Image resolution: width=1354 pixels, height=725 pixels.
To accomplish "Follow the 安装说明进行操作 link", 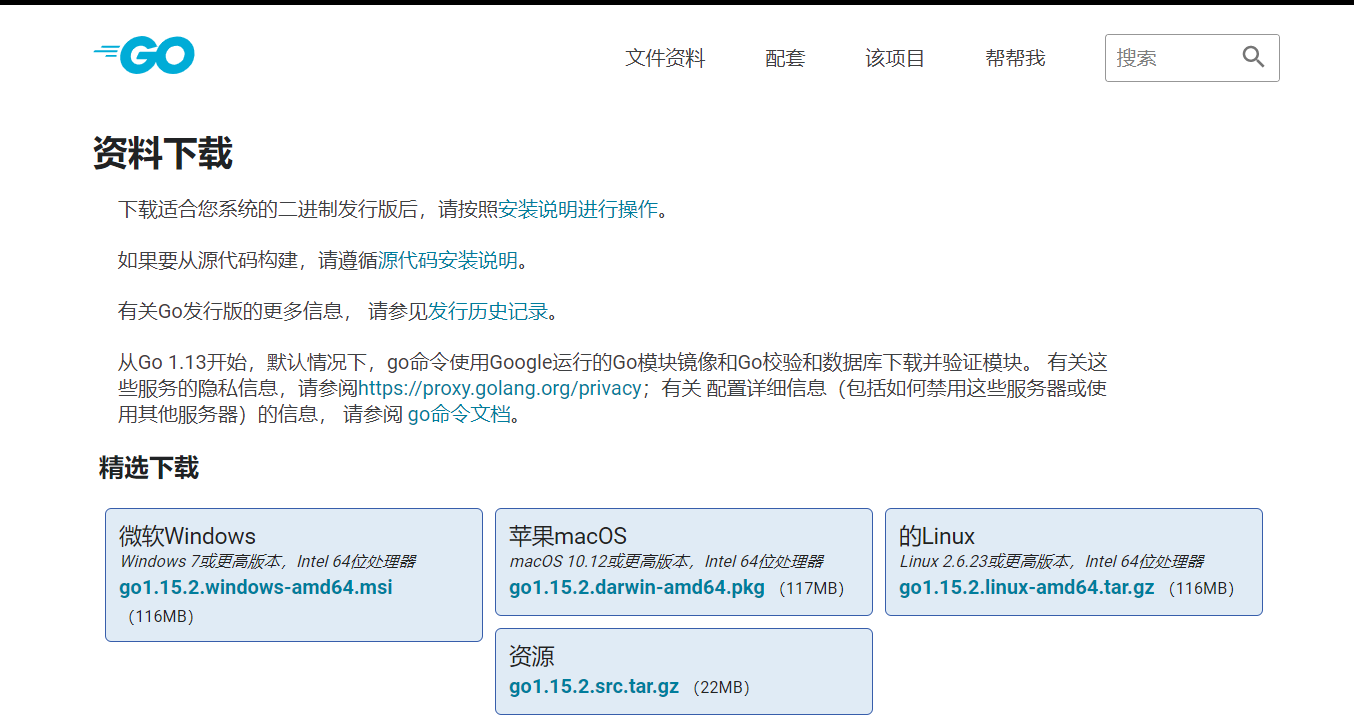I will [578, 209].
